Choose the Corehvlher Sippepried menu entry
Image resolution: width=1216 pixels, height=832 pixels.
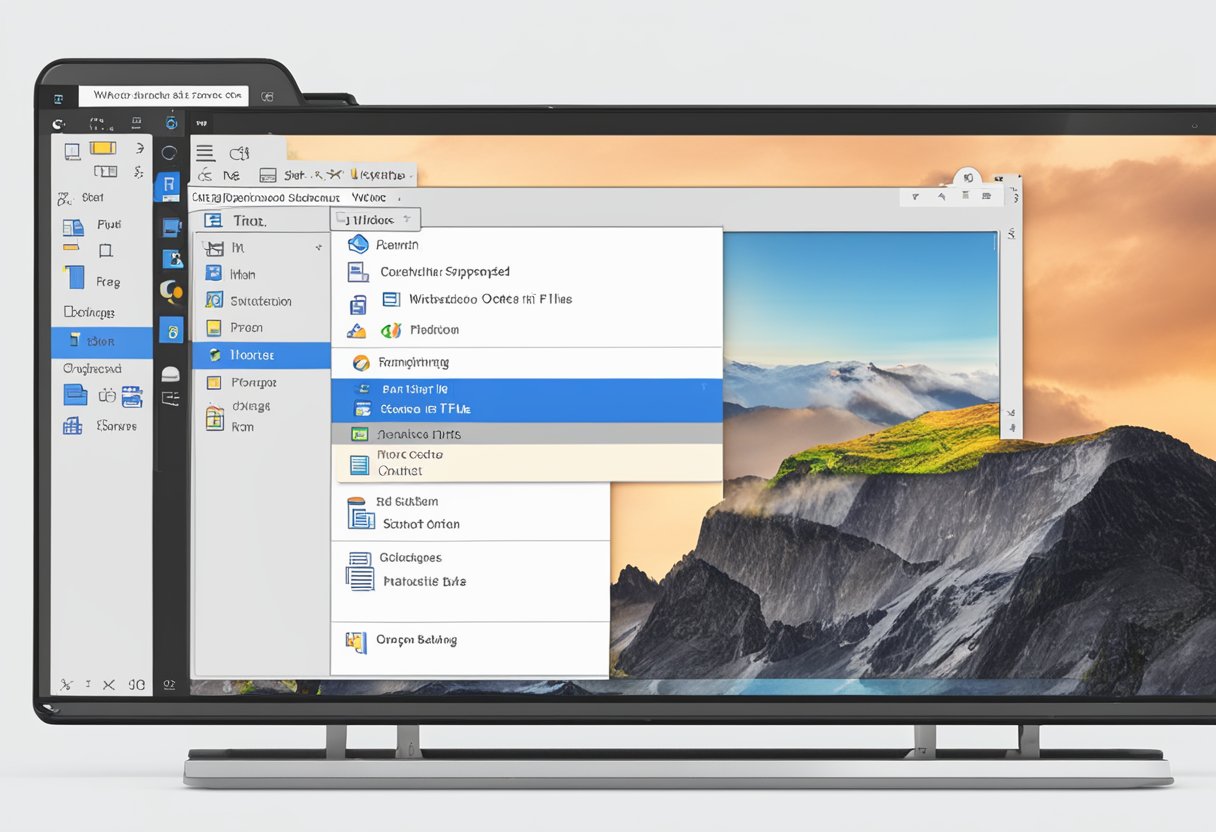(444, 272)
